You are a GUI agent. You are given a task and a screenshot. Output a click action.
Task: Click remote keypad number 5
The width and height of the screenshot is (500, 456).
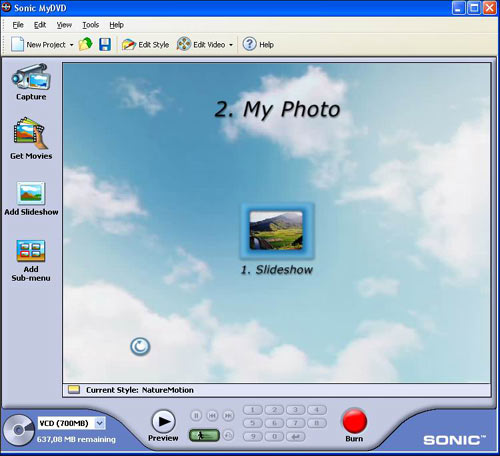[252, 423]
